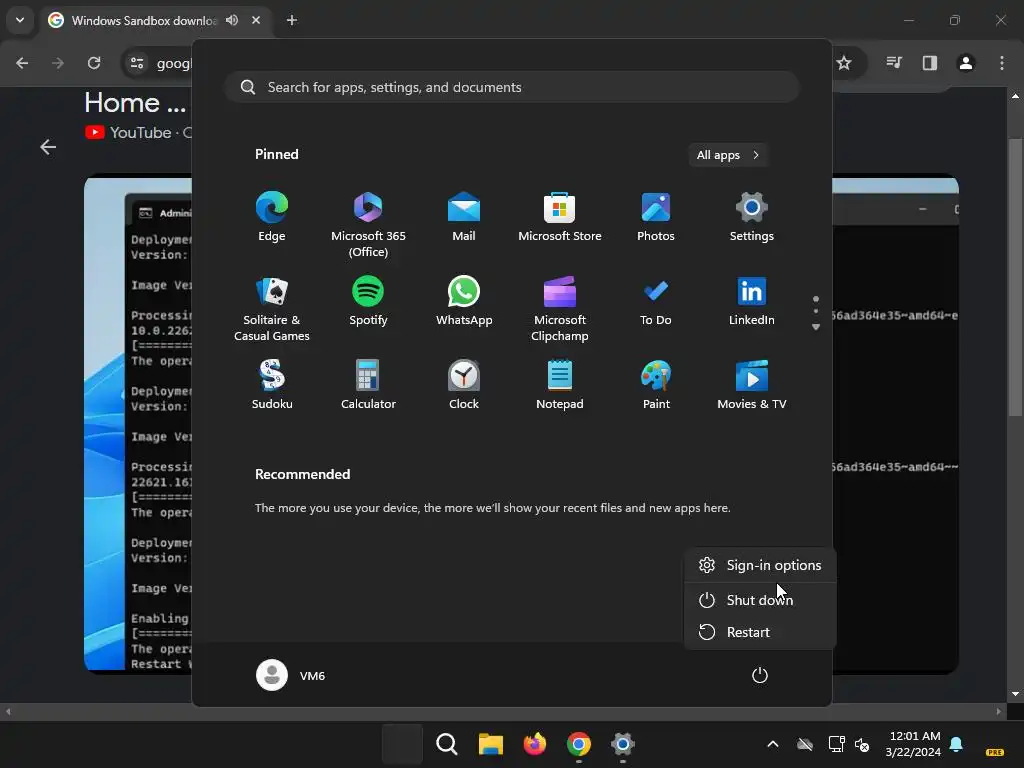Select Shut down from power menu
The width and height of the screenshot is (1024, 768).
pos(760,600)
